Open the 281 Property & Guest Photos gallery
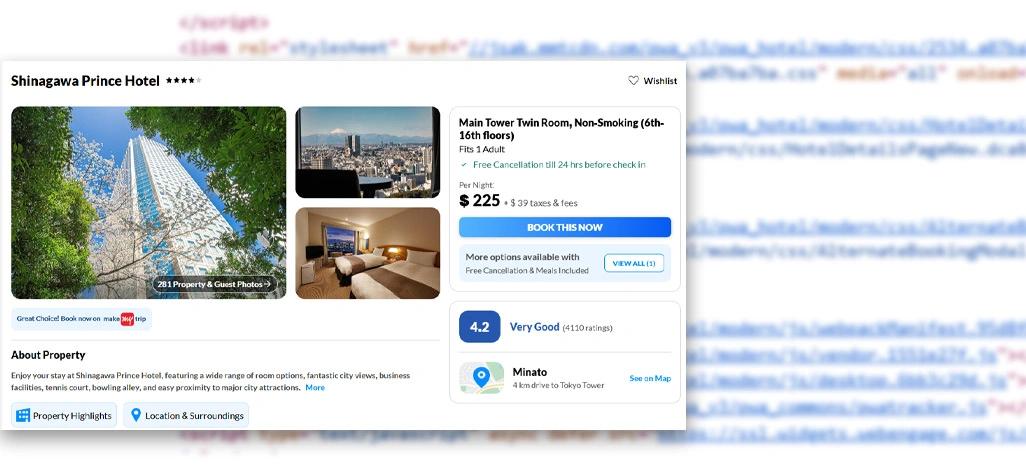Screen dimensions: 1026x466 pos(215,284)
